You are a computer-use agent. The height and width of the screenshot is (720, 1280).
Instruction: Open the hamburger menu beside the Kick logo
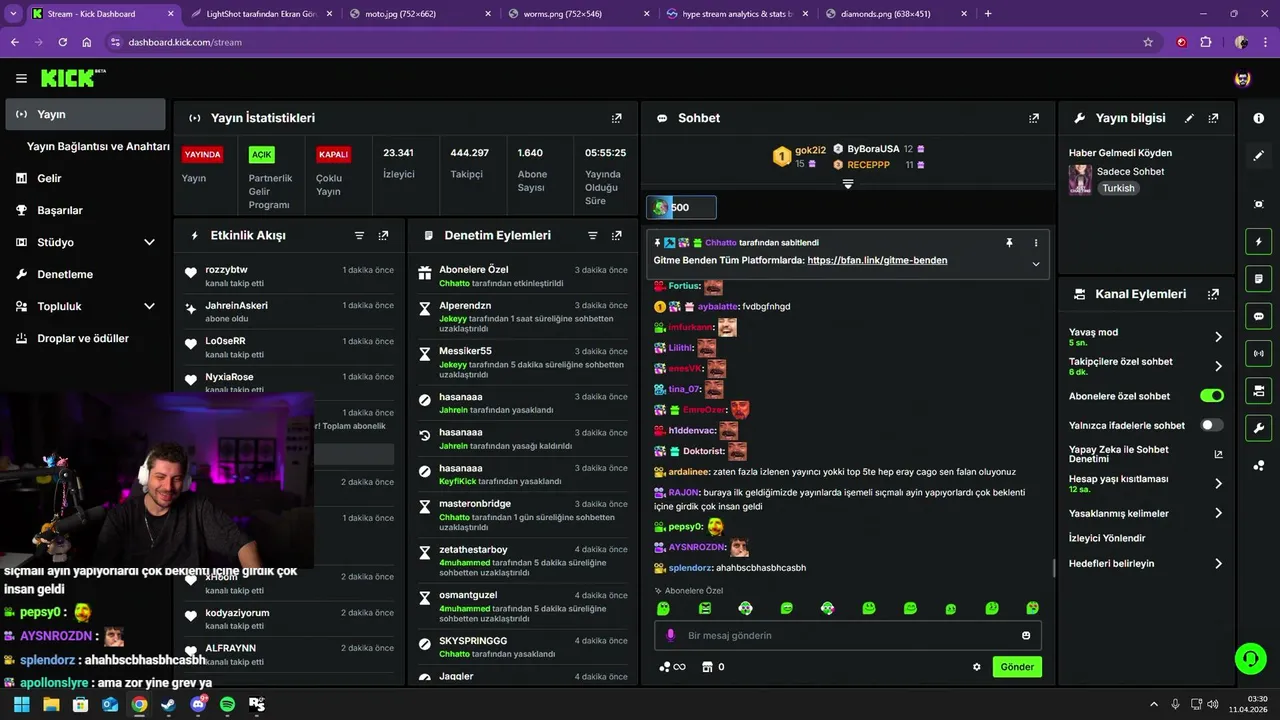(21, 78)
